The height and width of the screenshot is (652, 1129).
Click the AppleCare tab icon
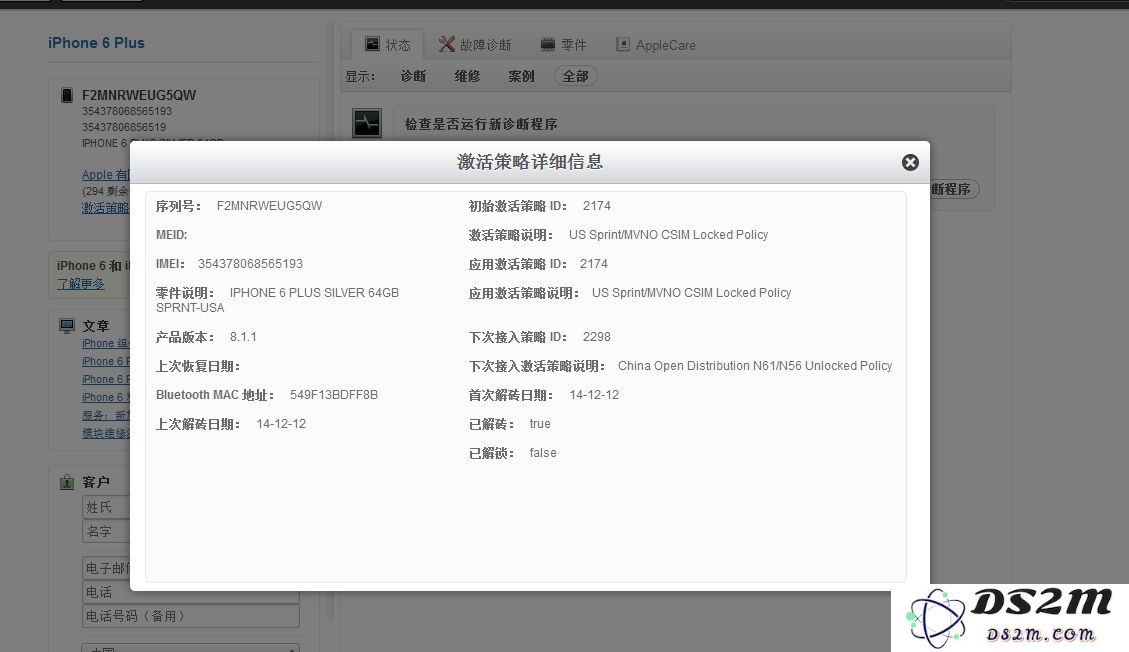point(623,45)
